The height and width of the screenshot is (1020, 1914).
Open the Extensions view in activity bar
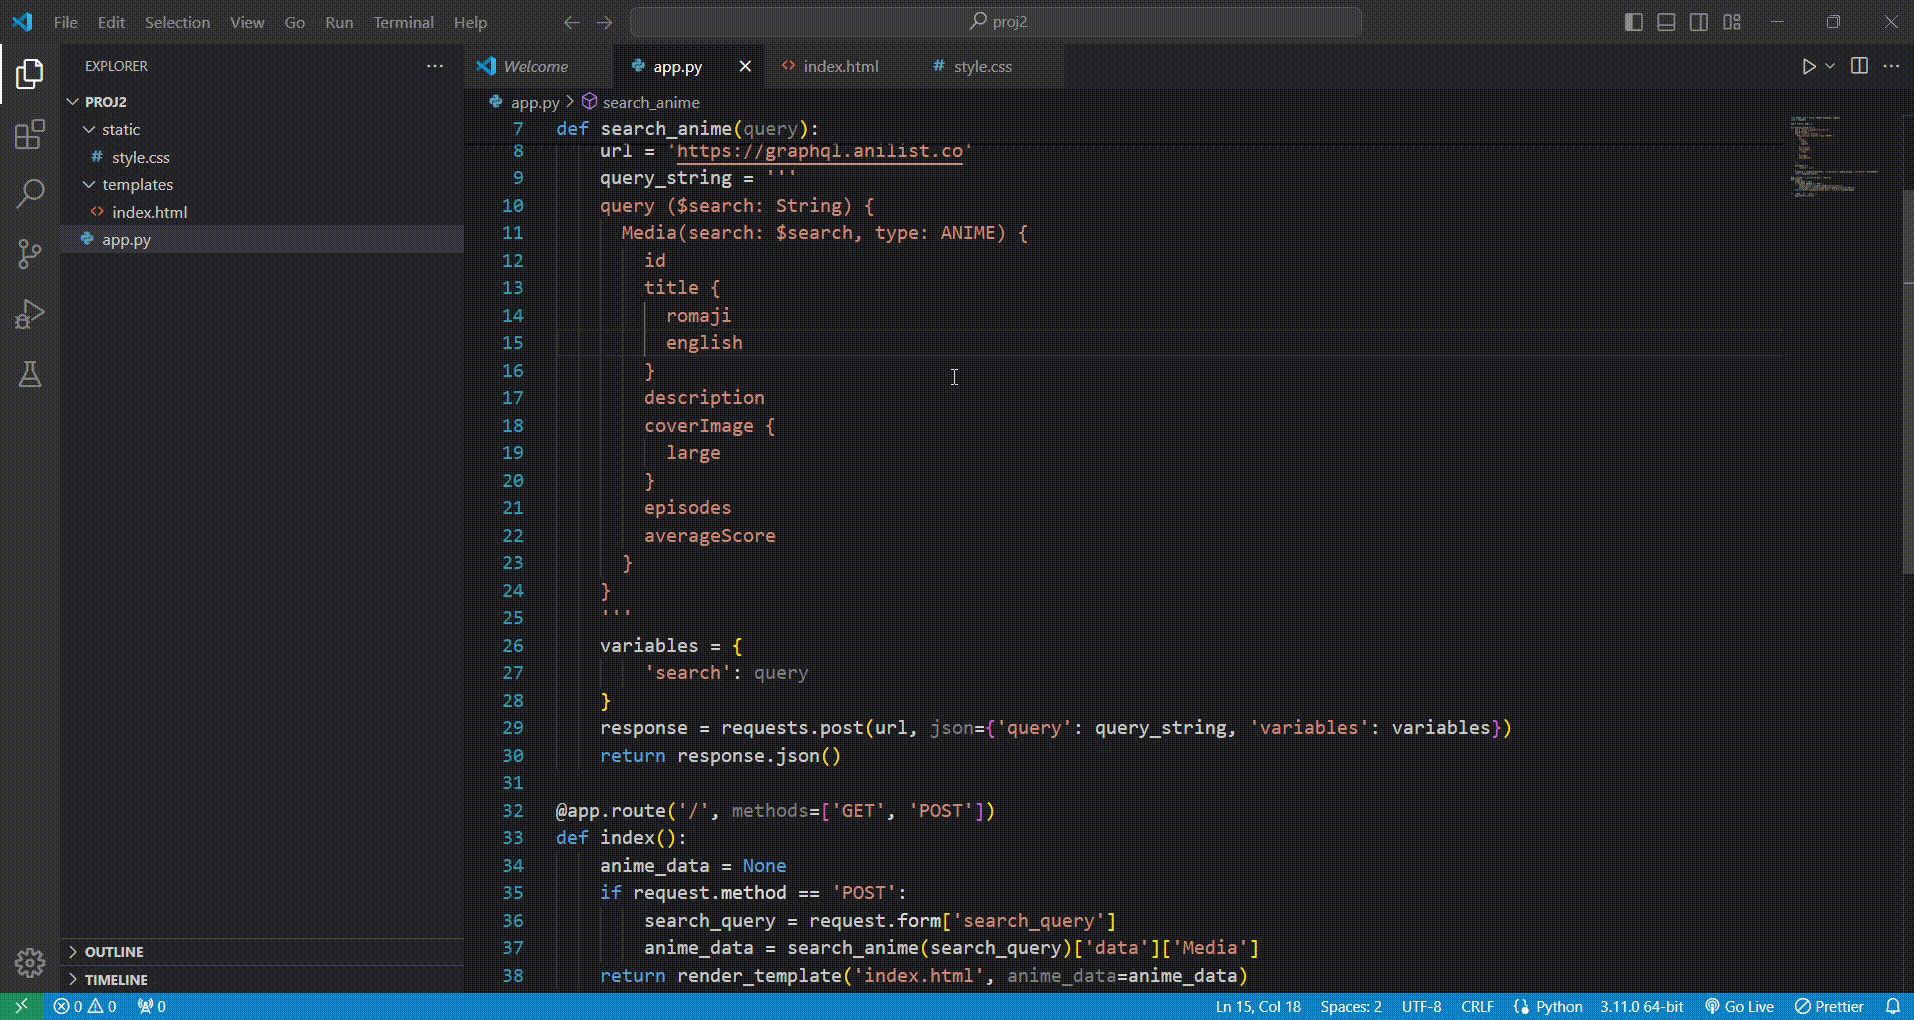pos(30,134)
